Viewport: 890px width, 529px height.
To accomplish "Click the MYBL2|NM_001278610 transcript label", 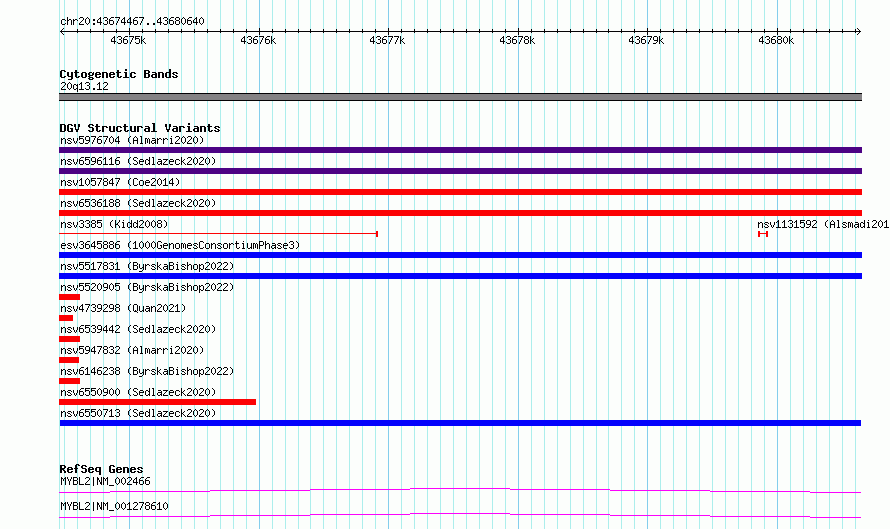I will click(x=114, y=506).
